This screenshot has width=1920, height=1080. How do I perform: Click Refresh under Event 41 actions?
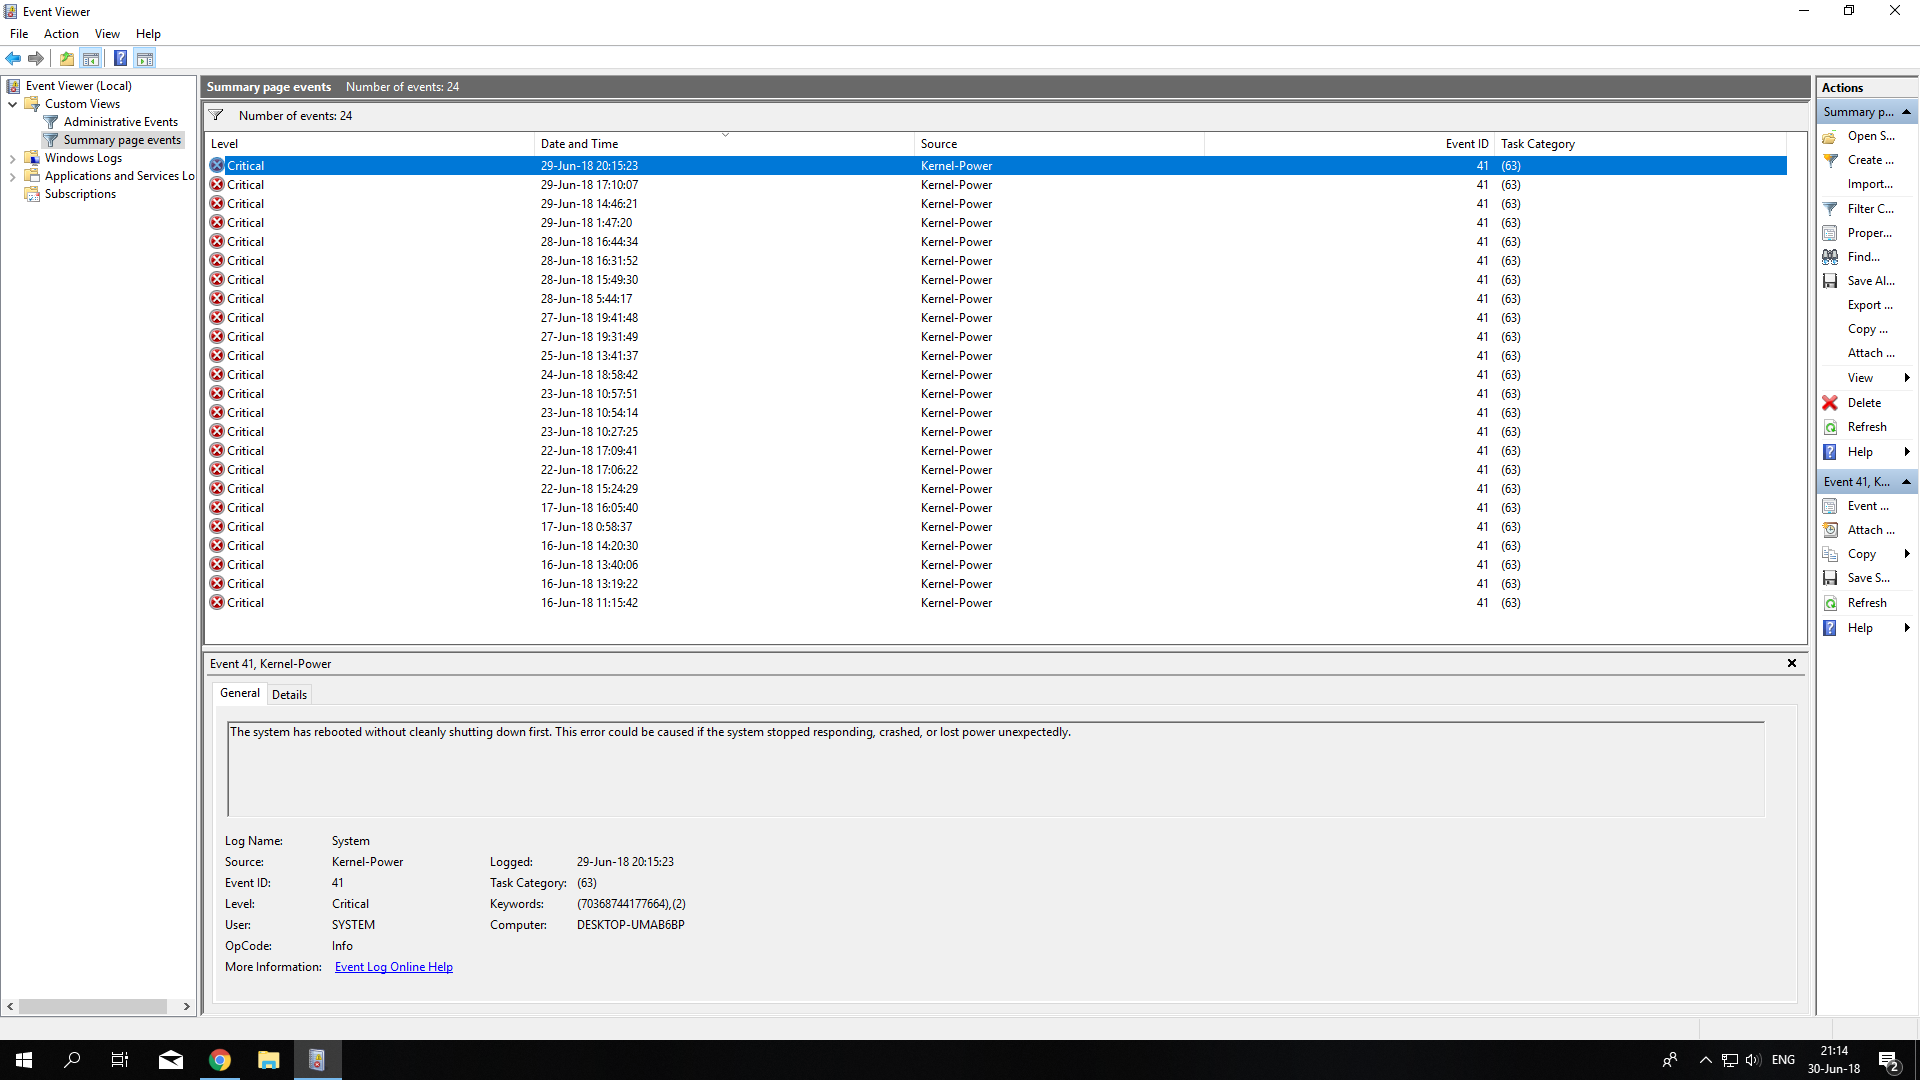(x=1866, y=603)
